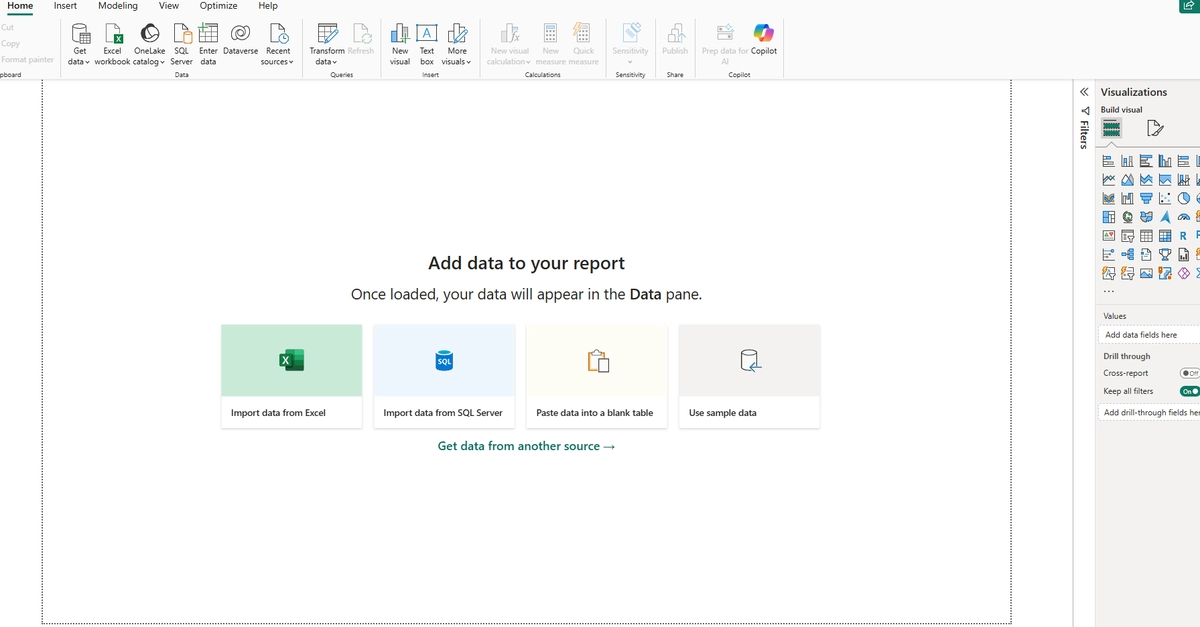Select the Scatter chart visual
The height and width of the screenshot is (627, 1200).
(1165, 198)
